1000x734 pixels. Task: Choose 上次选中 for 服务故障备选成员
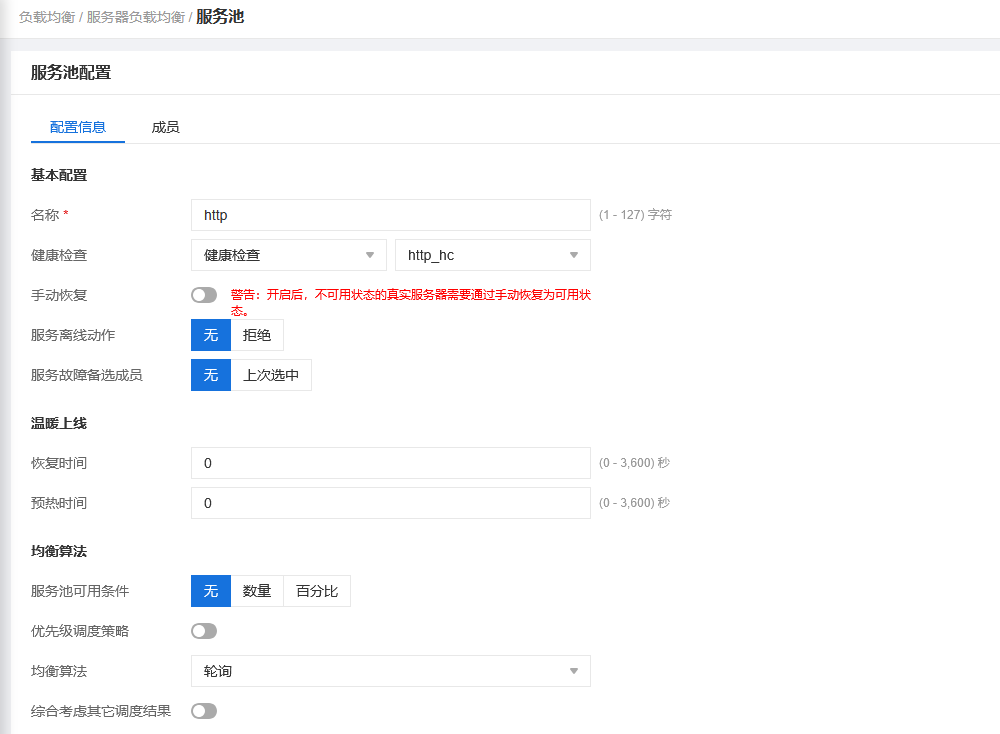pos(271,375)
